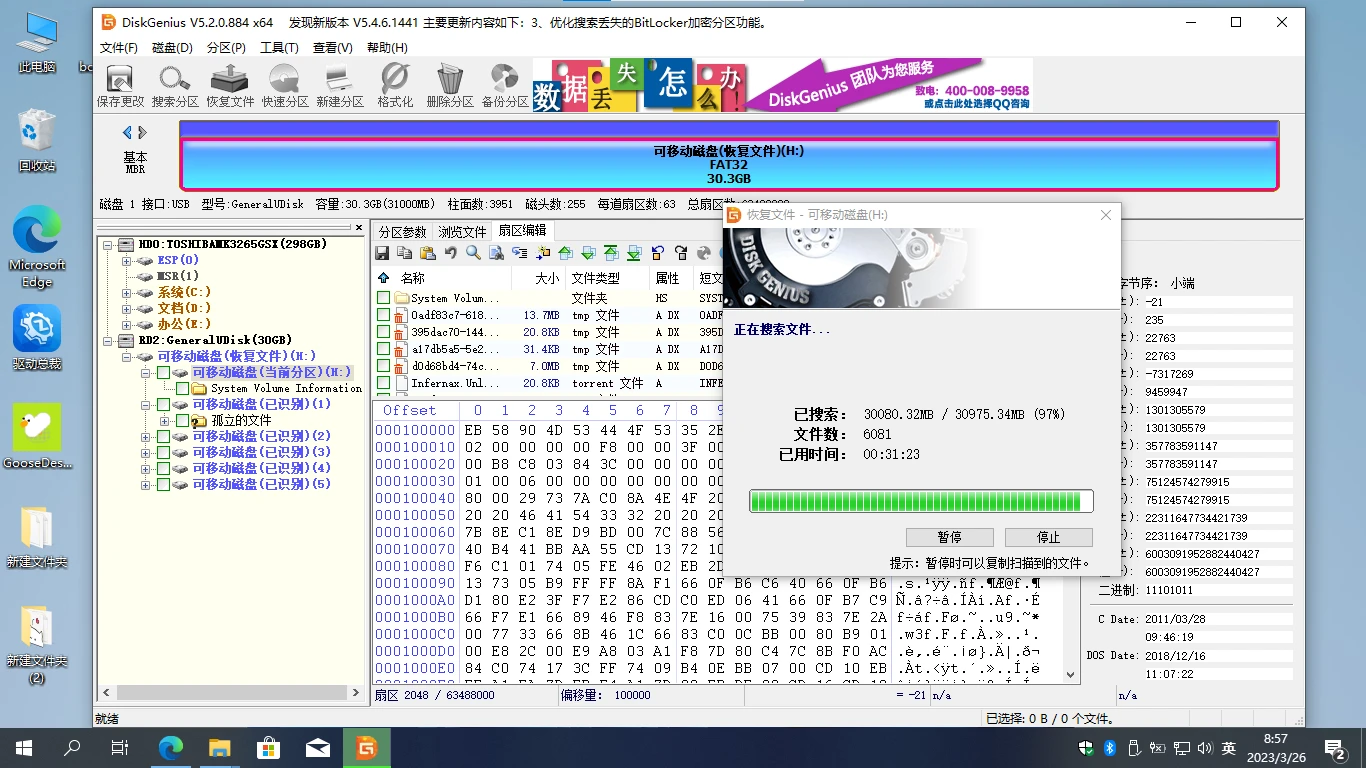Viewport: 1366px width, 768px height.
Task: Click the green up-arrow previous sector icon
Action: 566,253
